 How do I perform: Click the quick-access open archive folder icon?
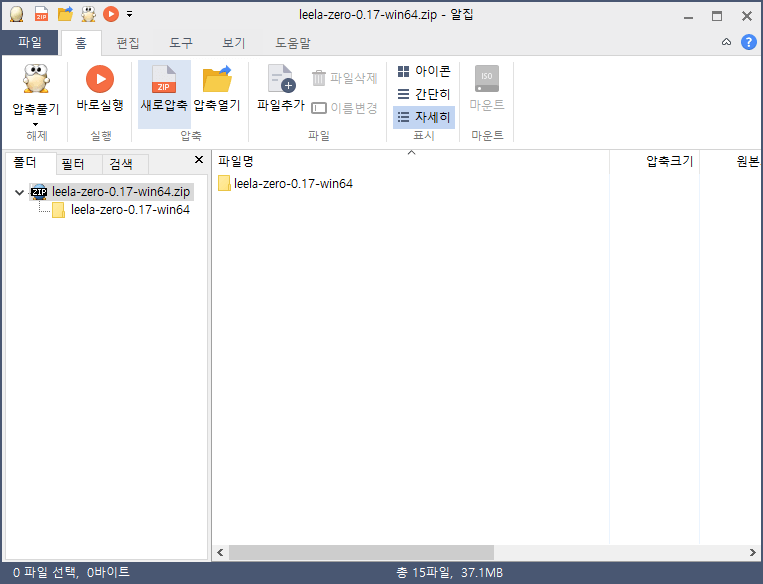(x=65, y=14)
